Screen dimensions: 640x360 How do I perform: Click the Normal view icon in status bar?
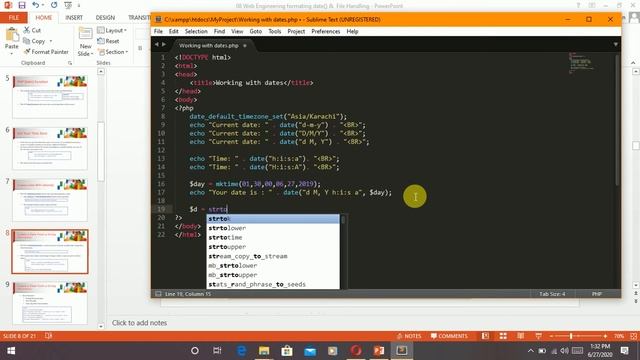tap(485, 336)
